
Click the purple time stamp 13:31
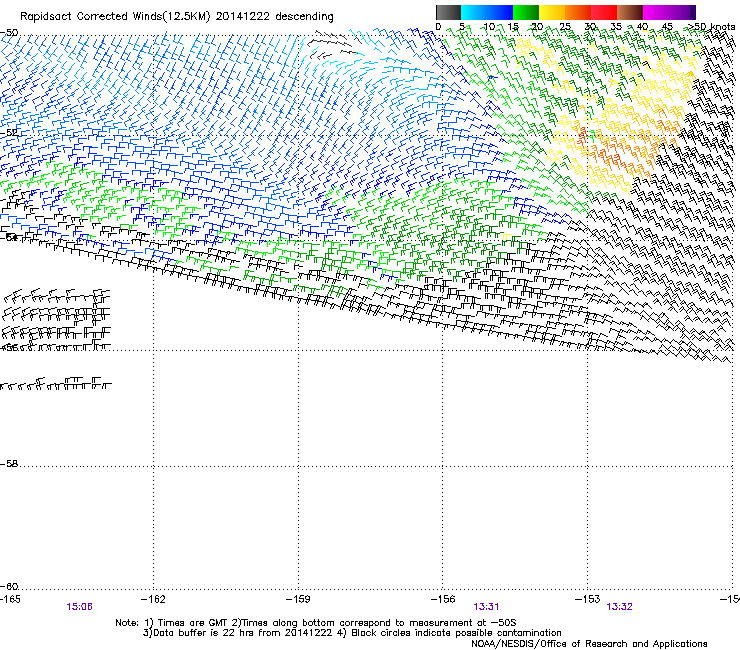(x=487, y=607)
